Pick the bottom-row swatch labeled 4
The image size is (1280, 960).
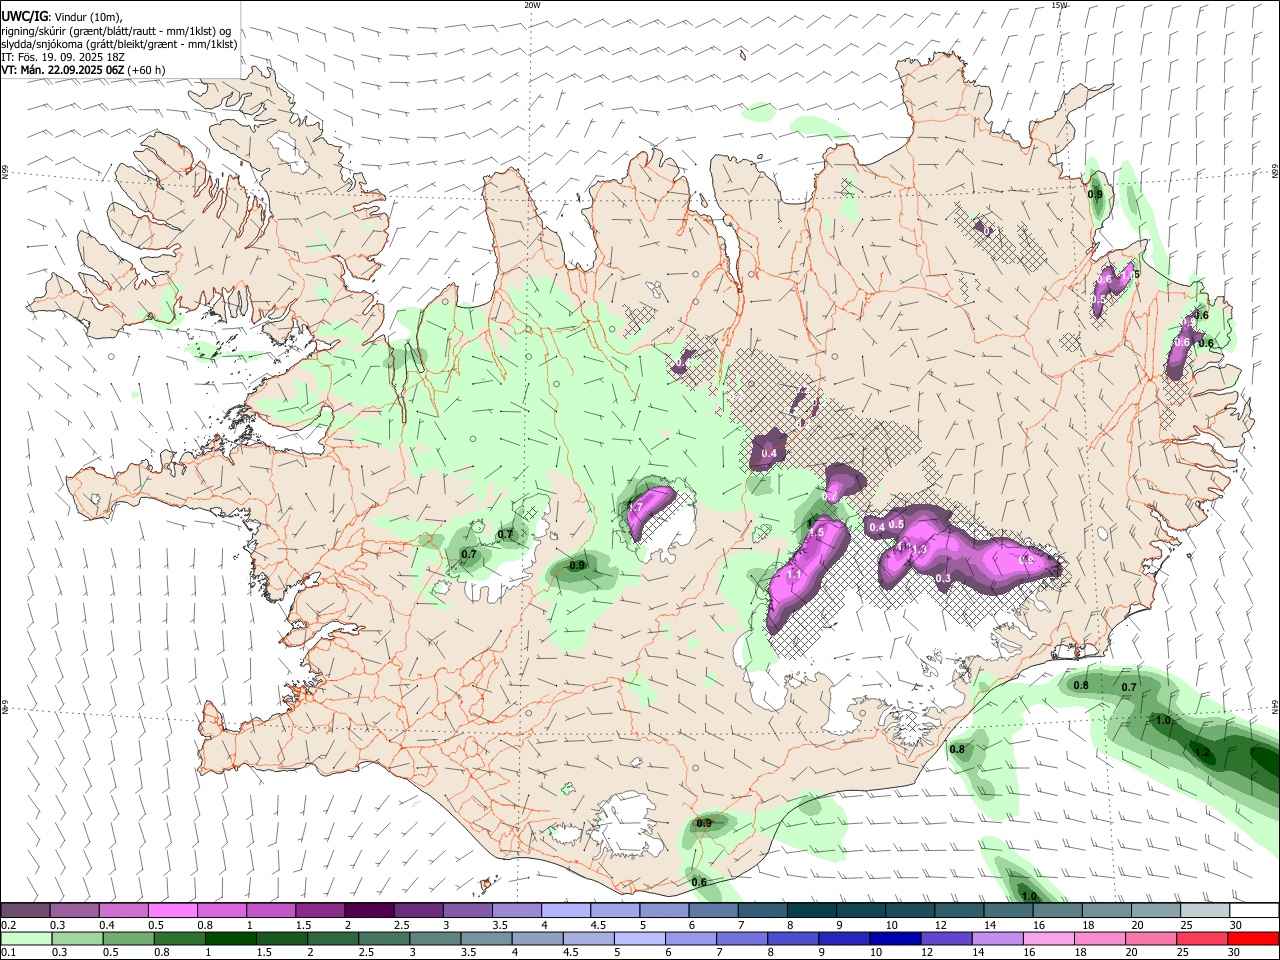coord(537,938)
